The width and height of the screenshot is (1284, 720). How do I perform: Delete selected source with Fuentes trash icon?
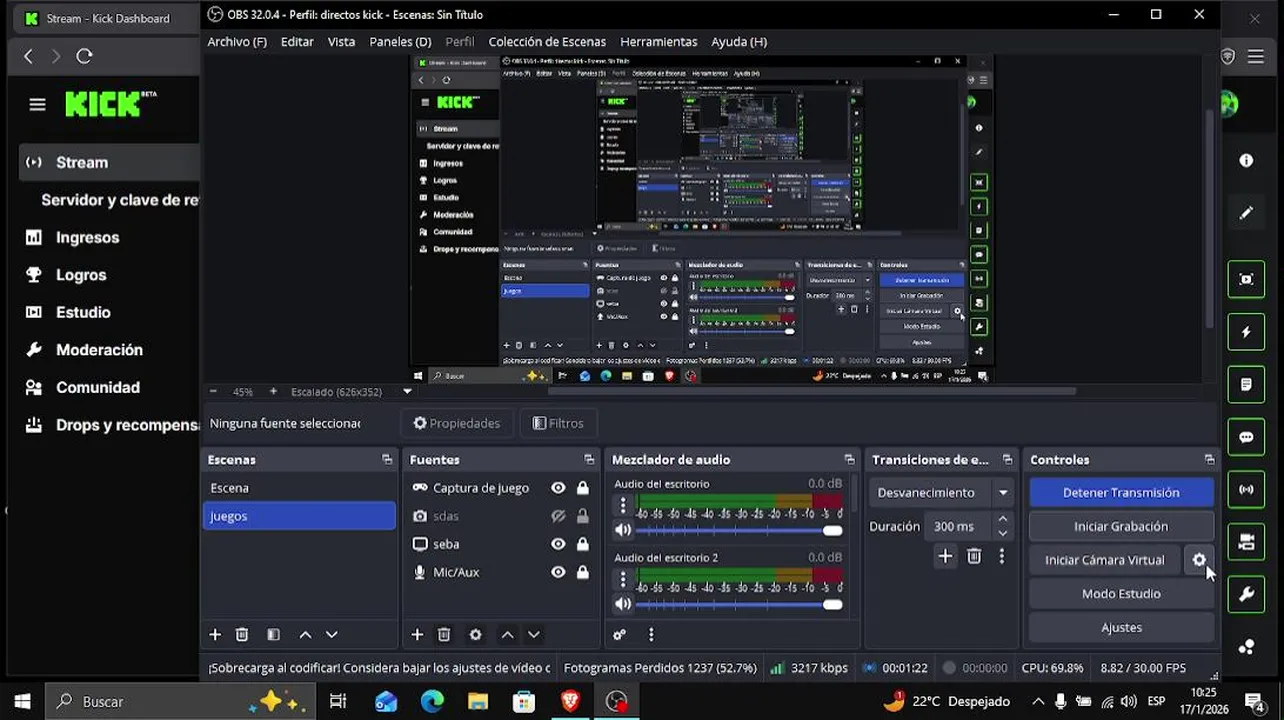coord(444,635)
